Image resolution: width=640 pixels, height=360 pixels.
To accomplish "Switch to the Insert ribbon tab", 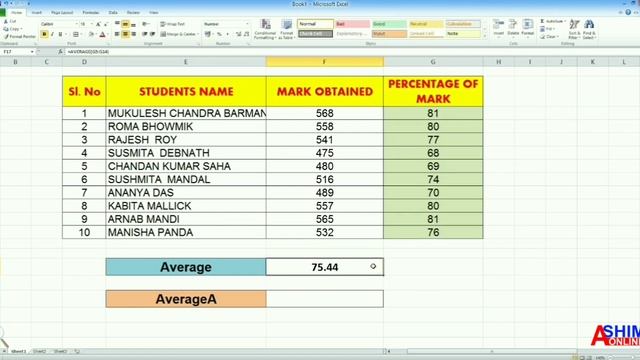I will [36, 13].
